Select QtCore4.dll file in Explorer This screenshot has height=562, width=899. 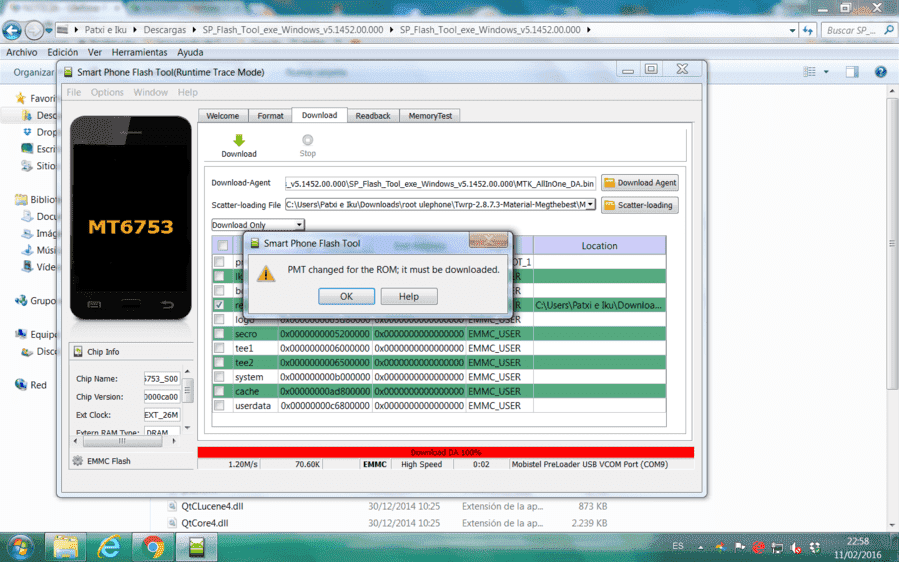pyautogui.click(x=205, y=523)
